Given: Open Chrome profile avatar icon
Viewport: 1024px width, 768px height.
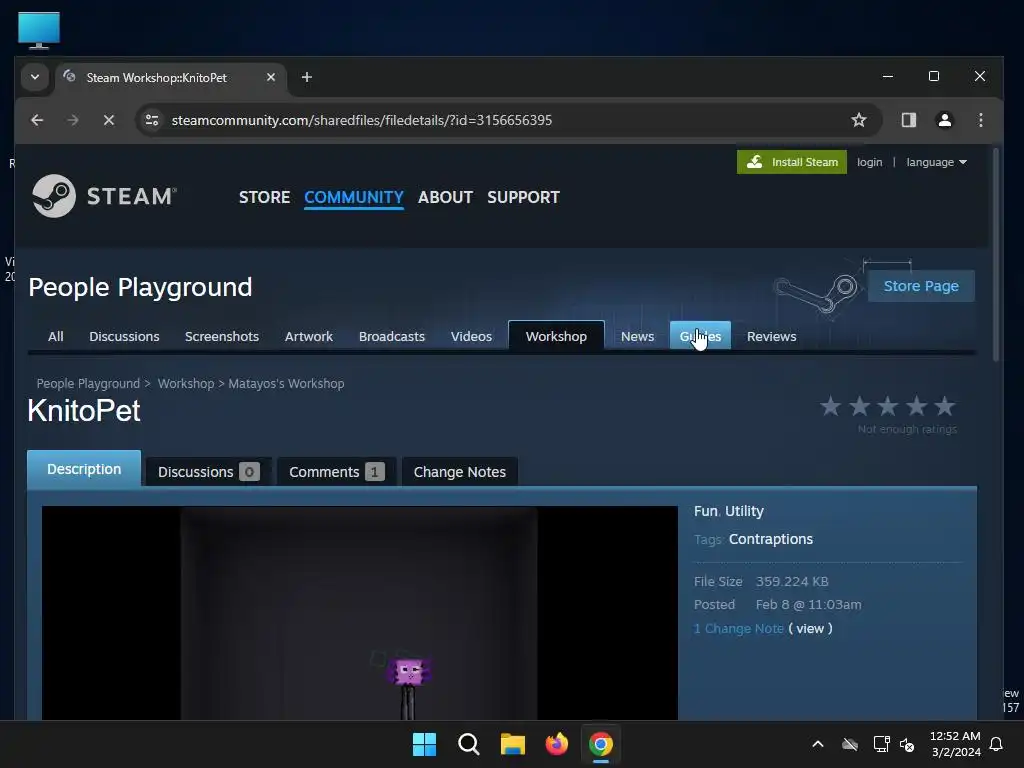Looking at the screenshot, I should (944, 120).
